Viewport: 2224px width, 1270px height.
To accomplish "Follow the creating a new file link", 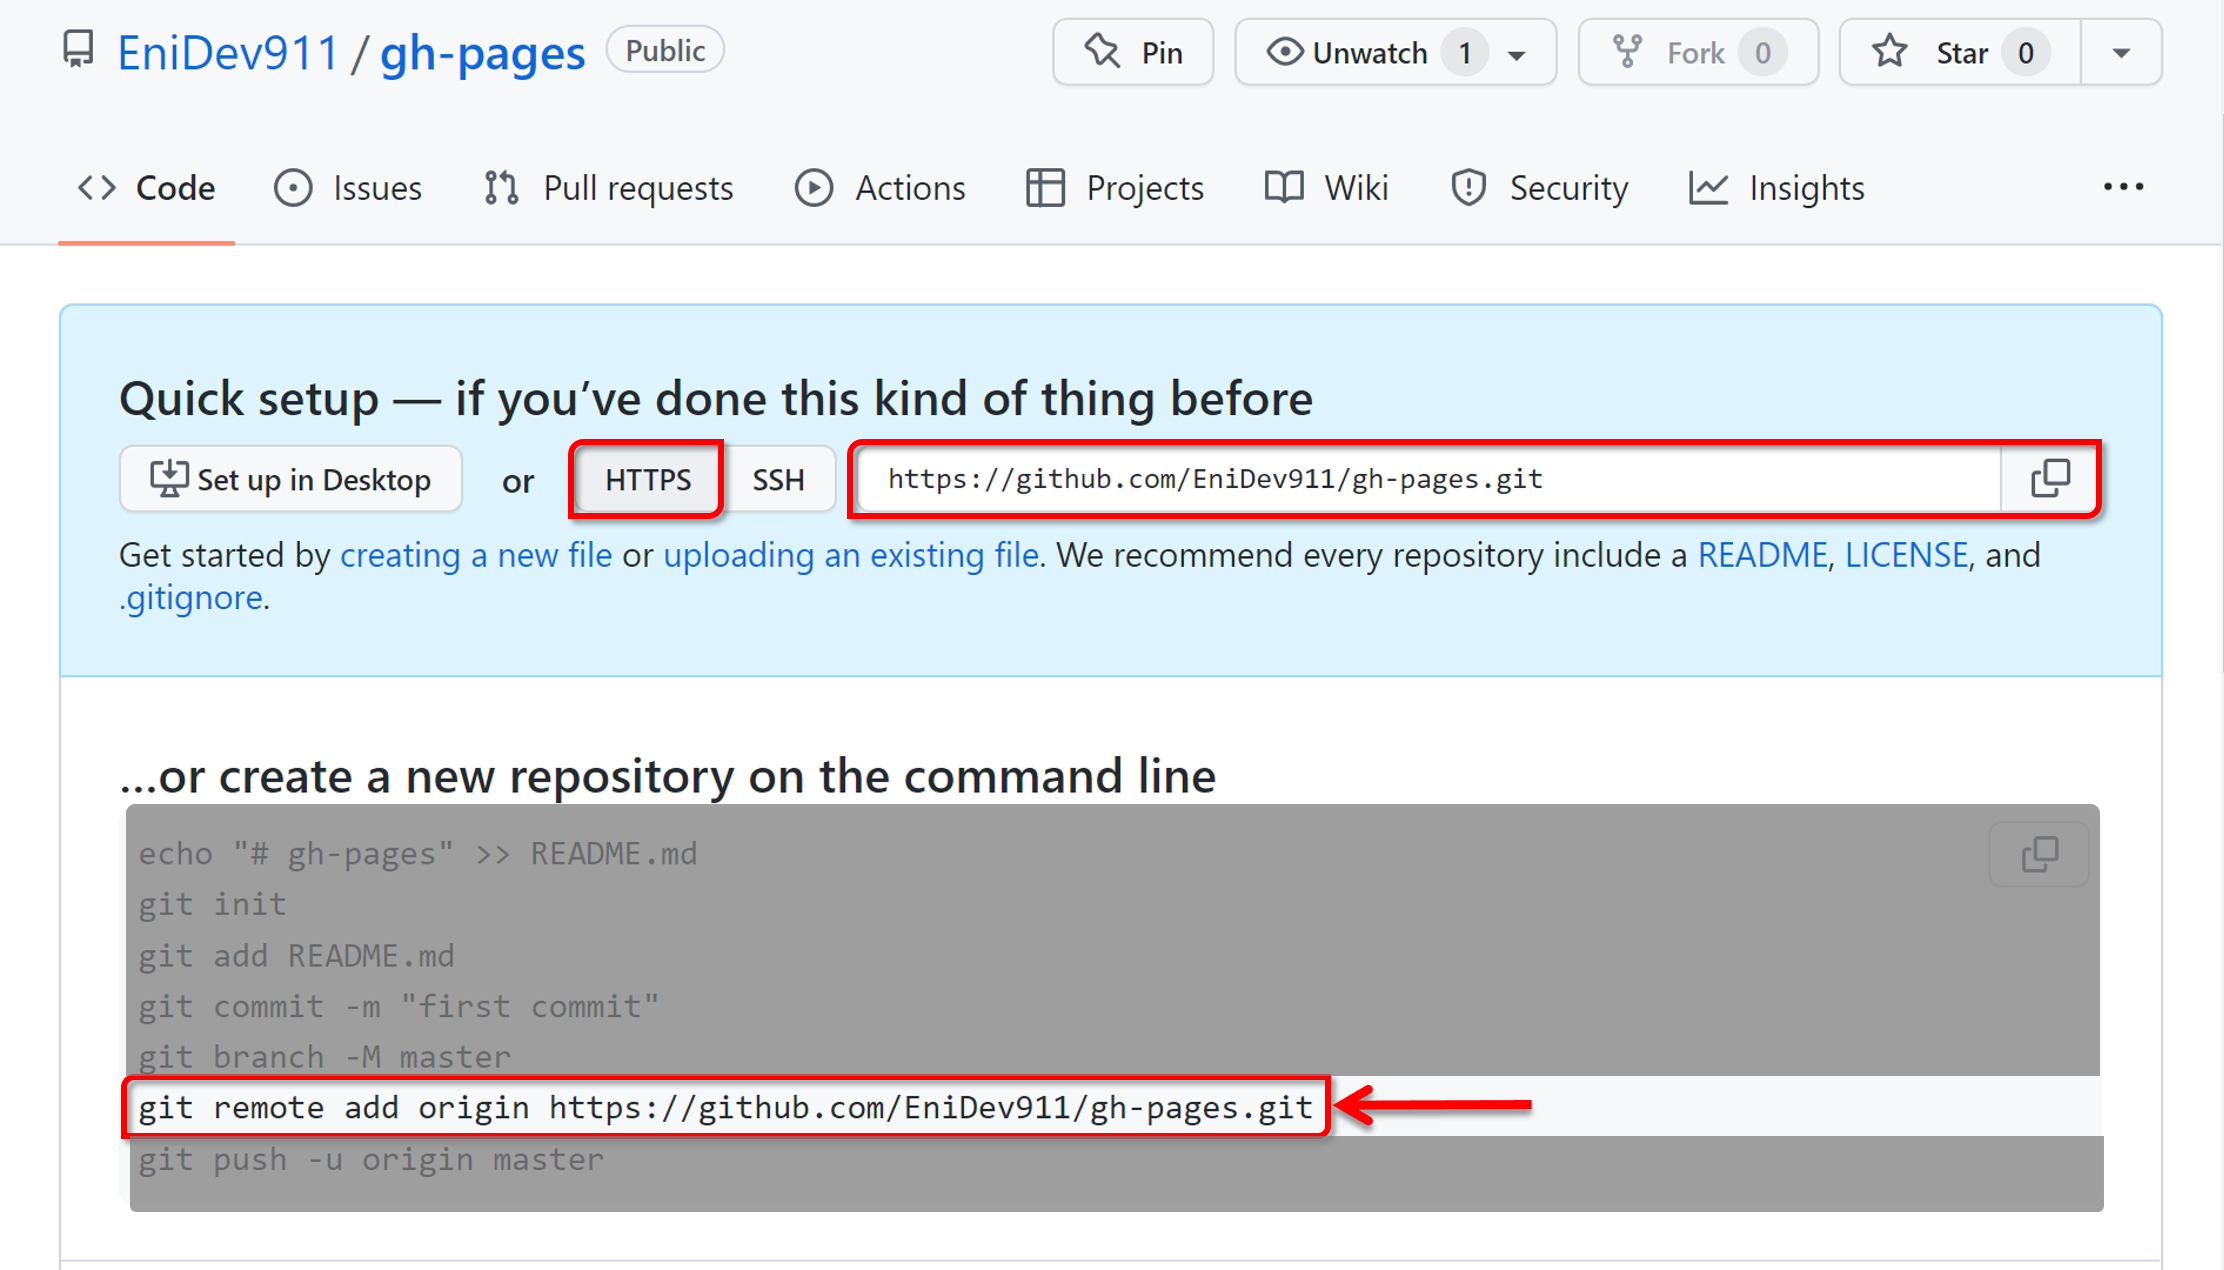I will pos(476,555).
